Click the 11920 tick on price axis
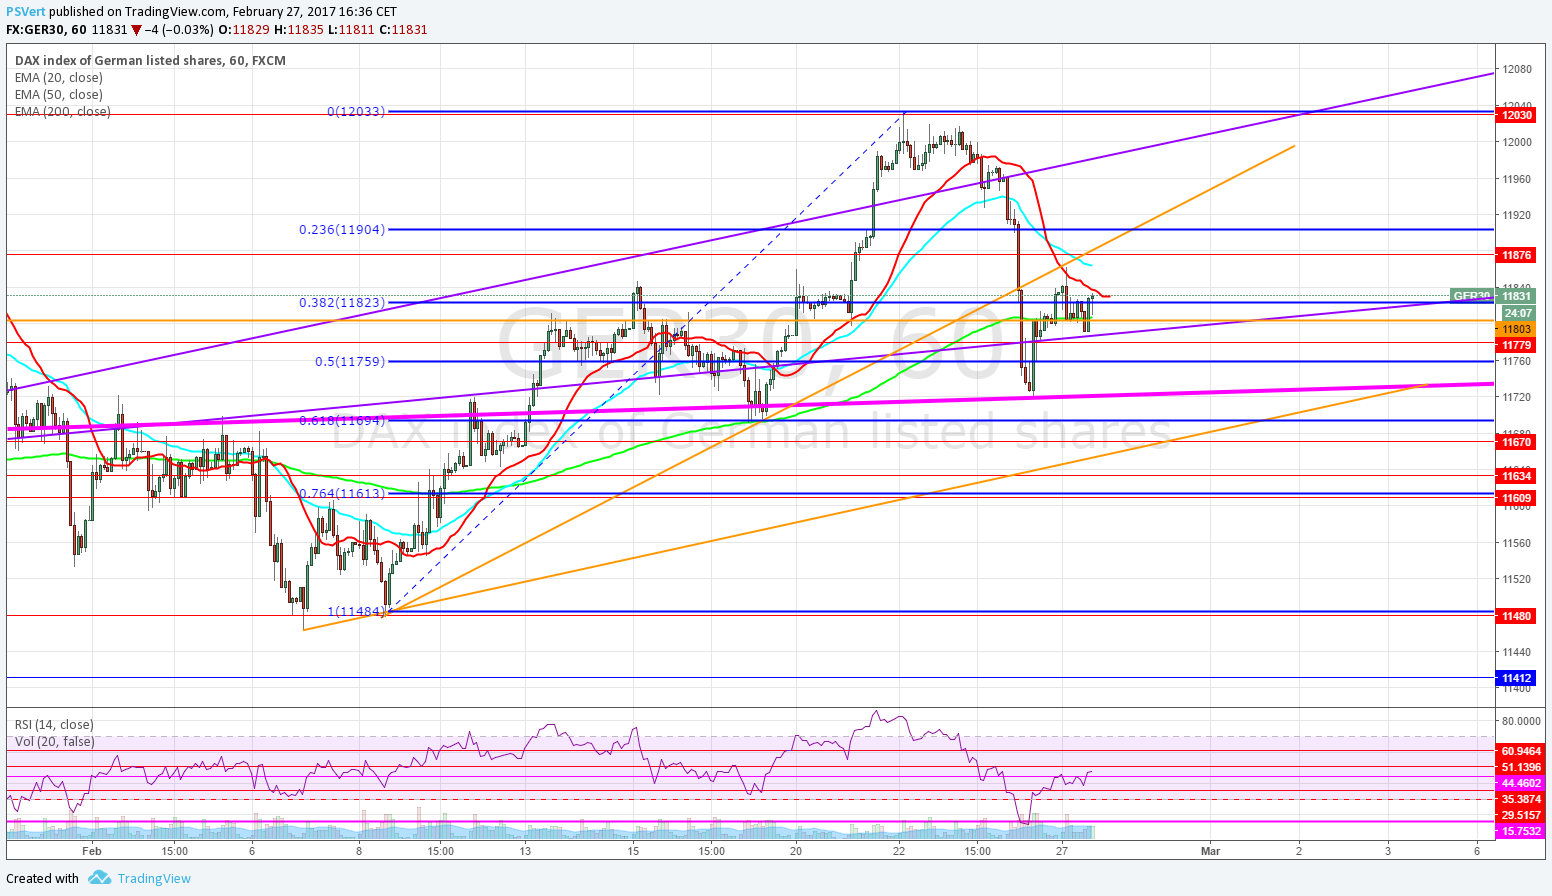This screenshot has width=1552, height=896. coord(1517,215)
